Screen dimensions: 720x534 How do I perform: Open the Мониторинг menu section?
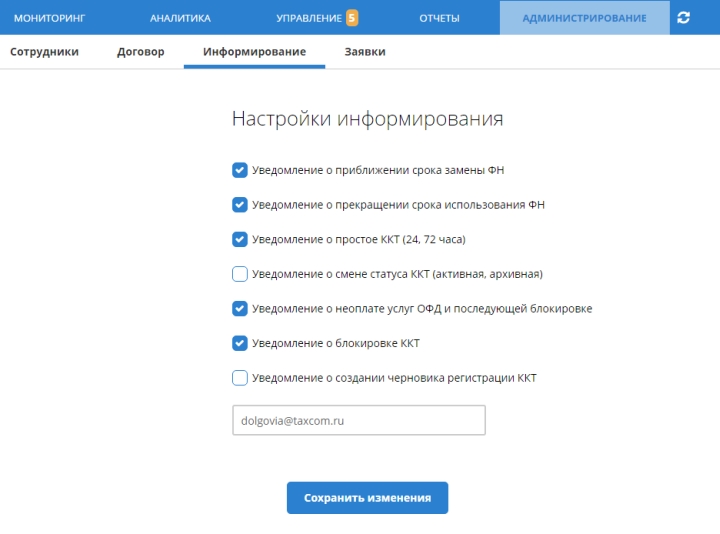(x=50, y=18)
